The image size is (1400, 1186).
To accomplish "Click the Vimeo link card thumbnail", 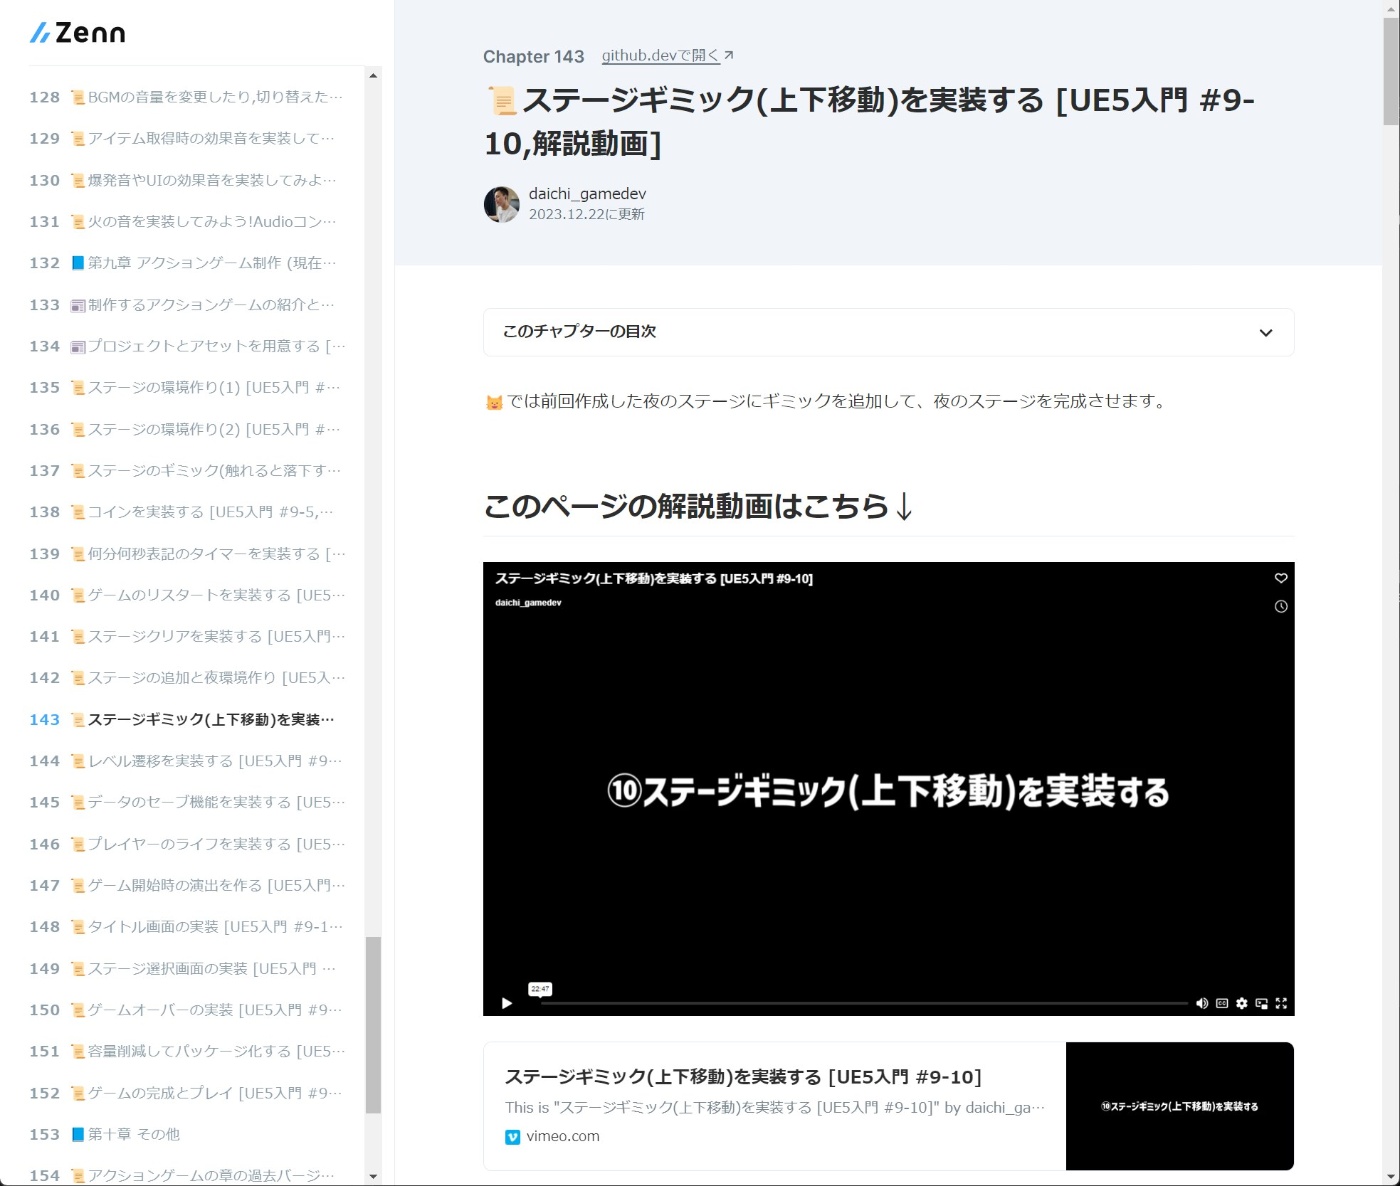I will click(1180, 1106).
